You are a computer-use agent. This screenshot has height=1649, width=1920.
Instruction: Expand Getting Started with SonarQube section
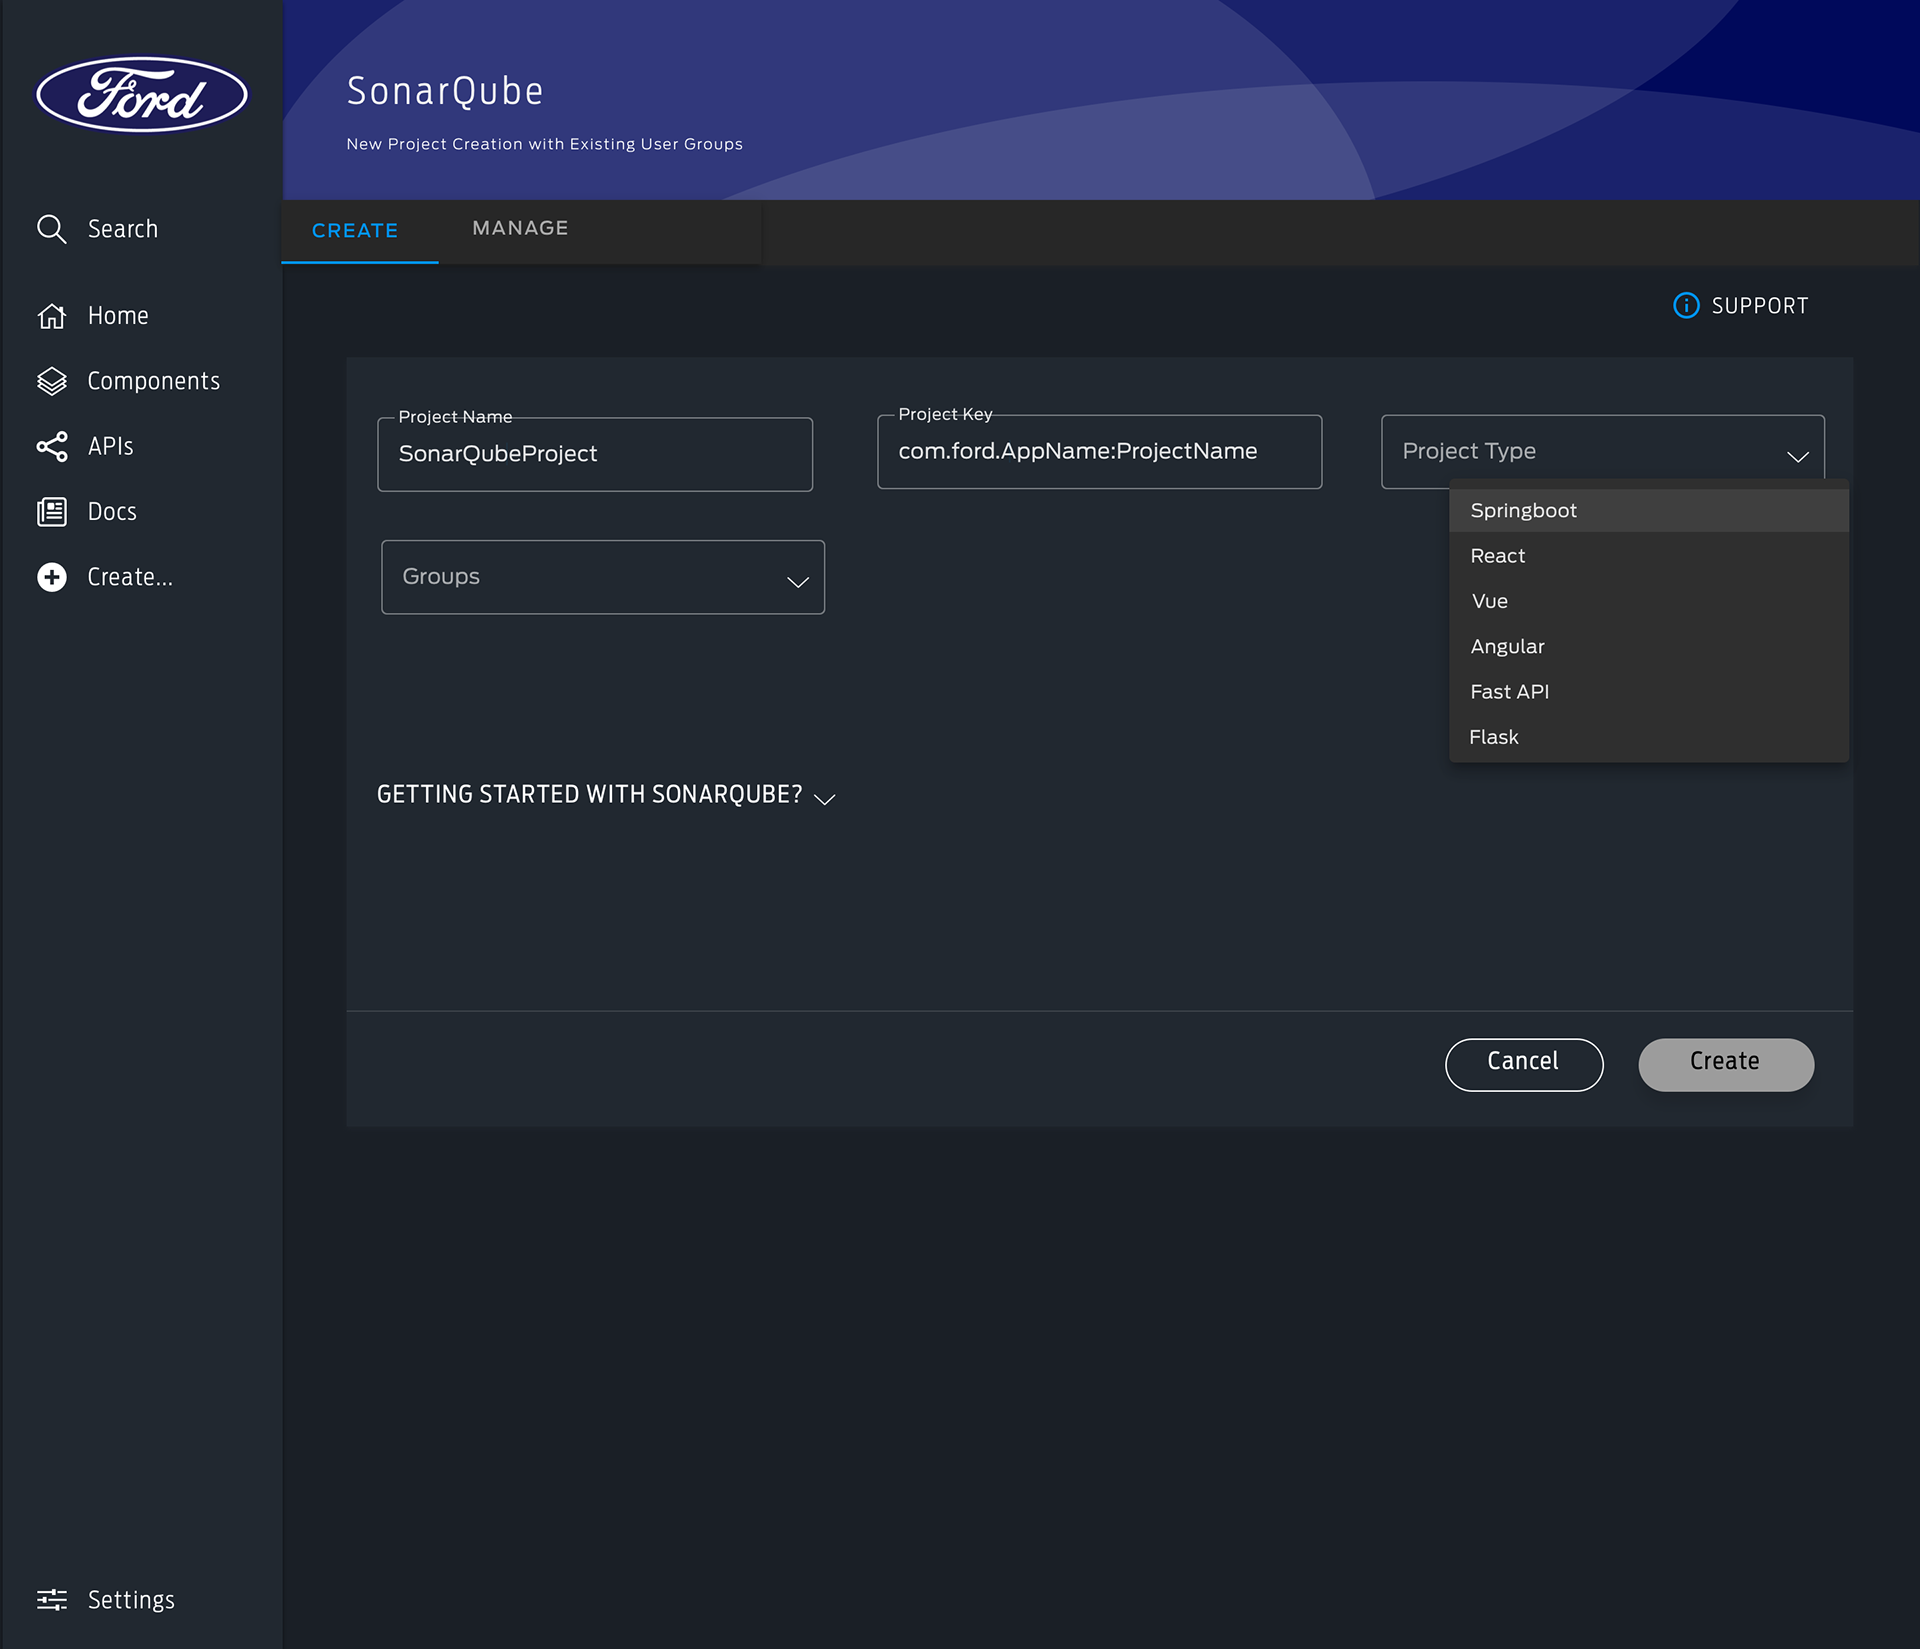pos(606,795)
